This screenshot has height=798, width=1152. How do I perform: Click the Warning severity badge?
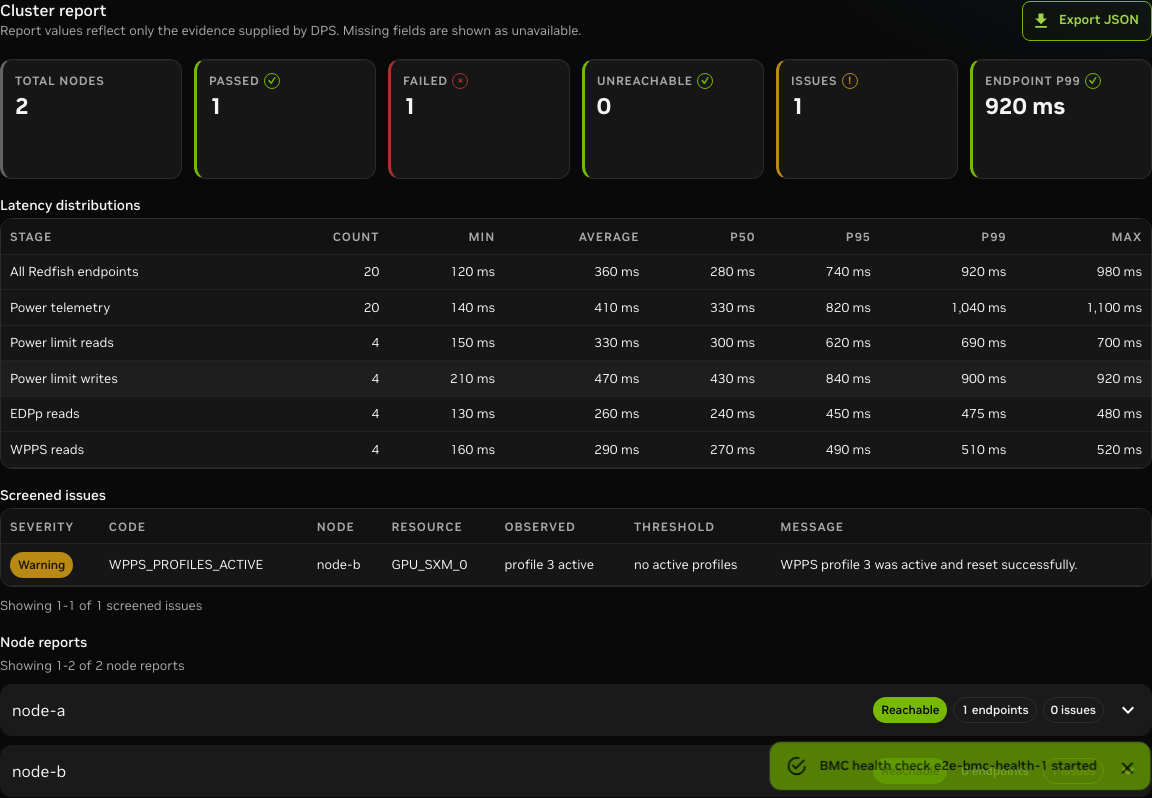(41, 565)
